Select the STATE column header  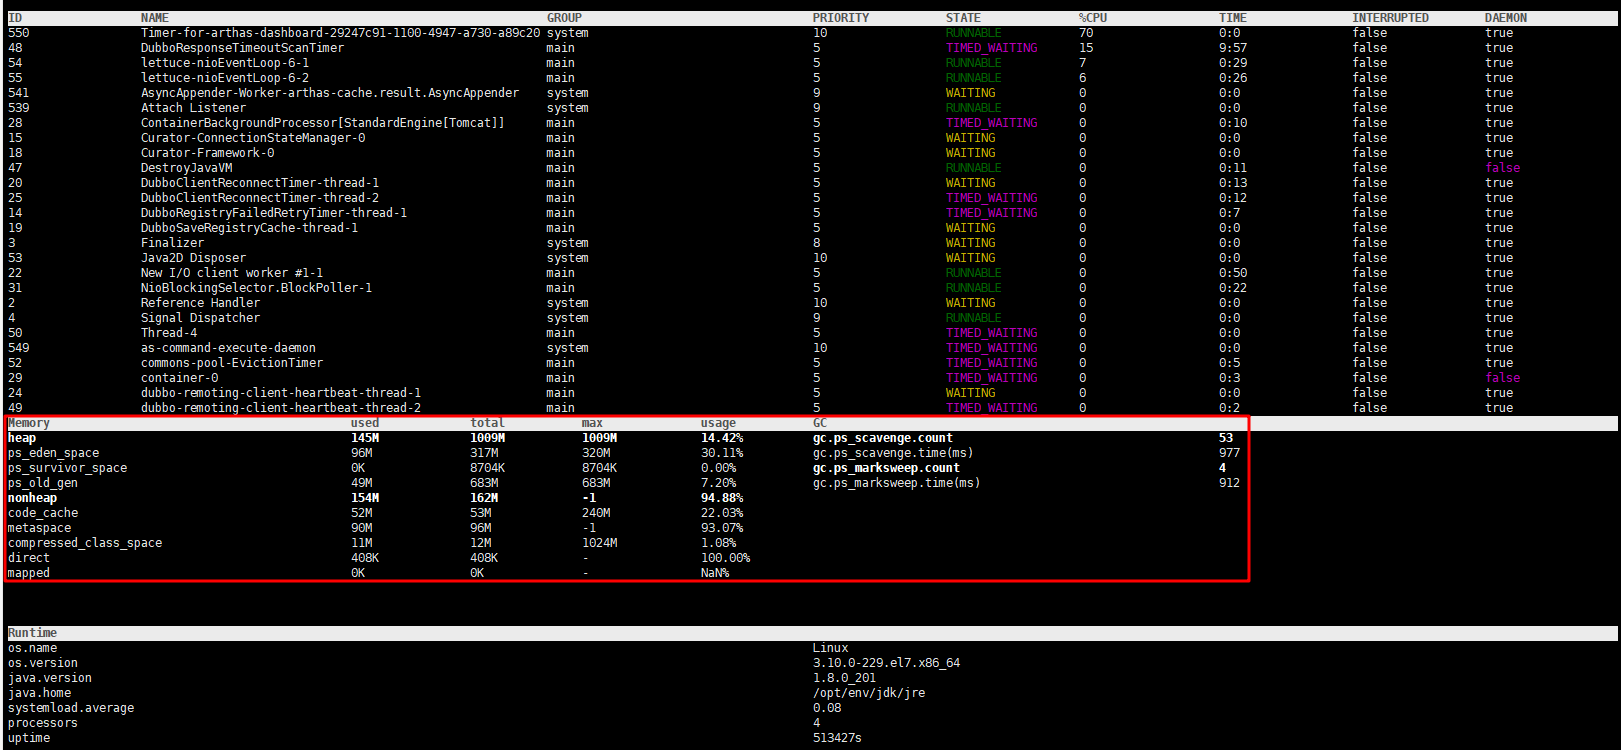tap(963, 18)
